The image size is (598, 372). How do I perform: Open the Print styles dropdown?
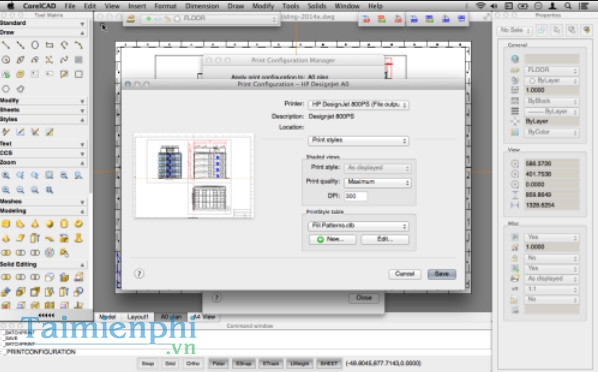(358, 140)
